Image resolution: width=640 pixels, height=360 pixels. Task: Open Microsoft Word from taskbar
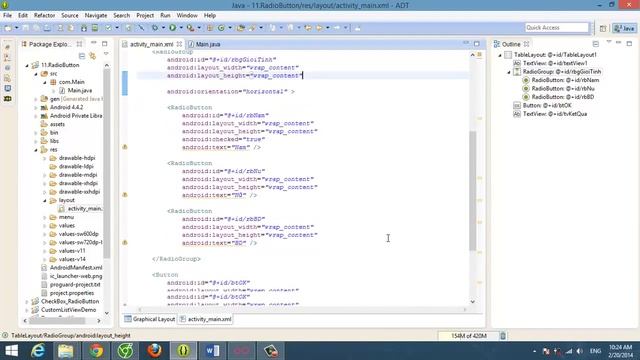(212, 351)
